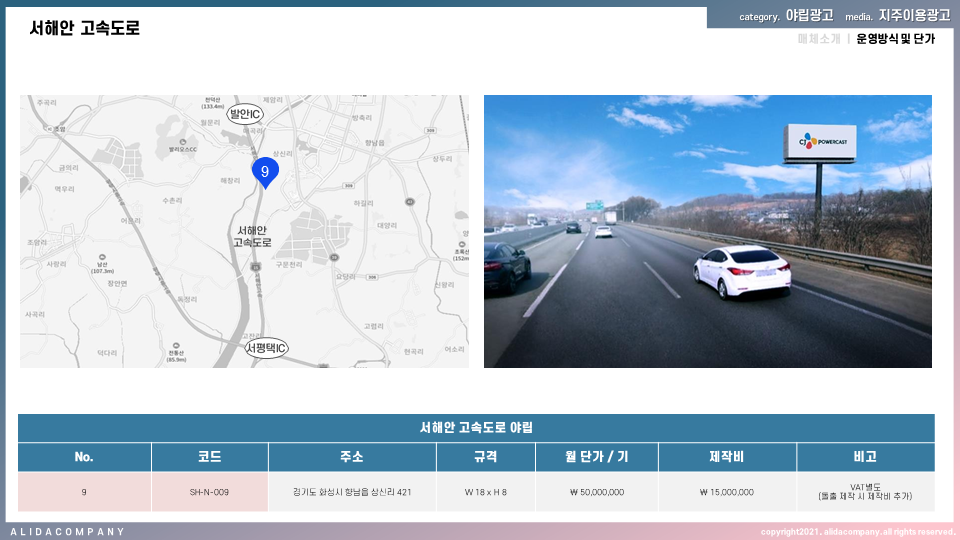Select the ₩ 15,000,000 production cost cell
This screenshot has height=540, width=960.
[726, 492]
